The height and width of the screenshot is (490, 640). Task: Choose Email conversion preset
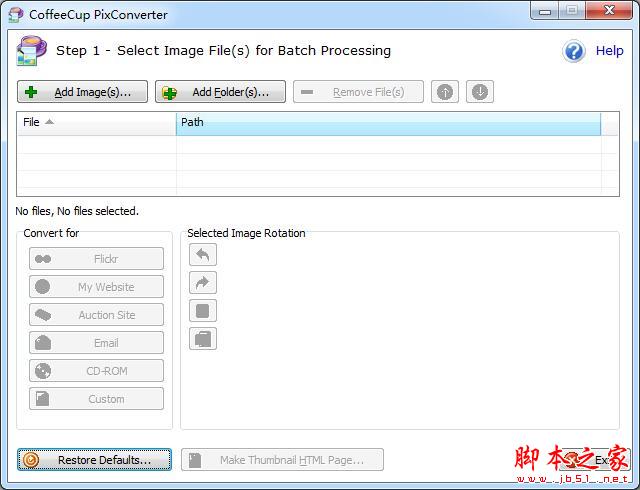96,343
